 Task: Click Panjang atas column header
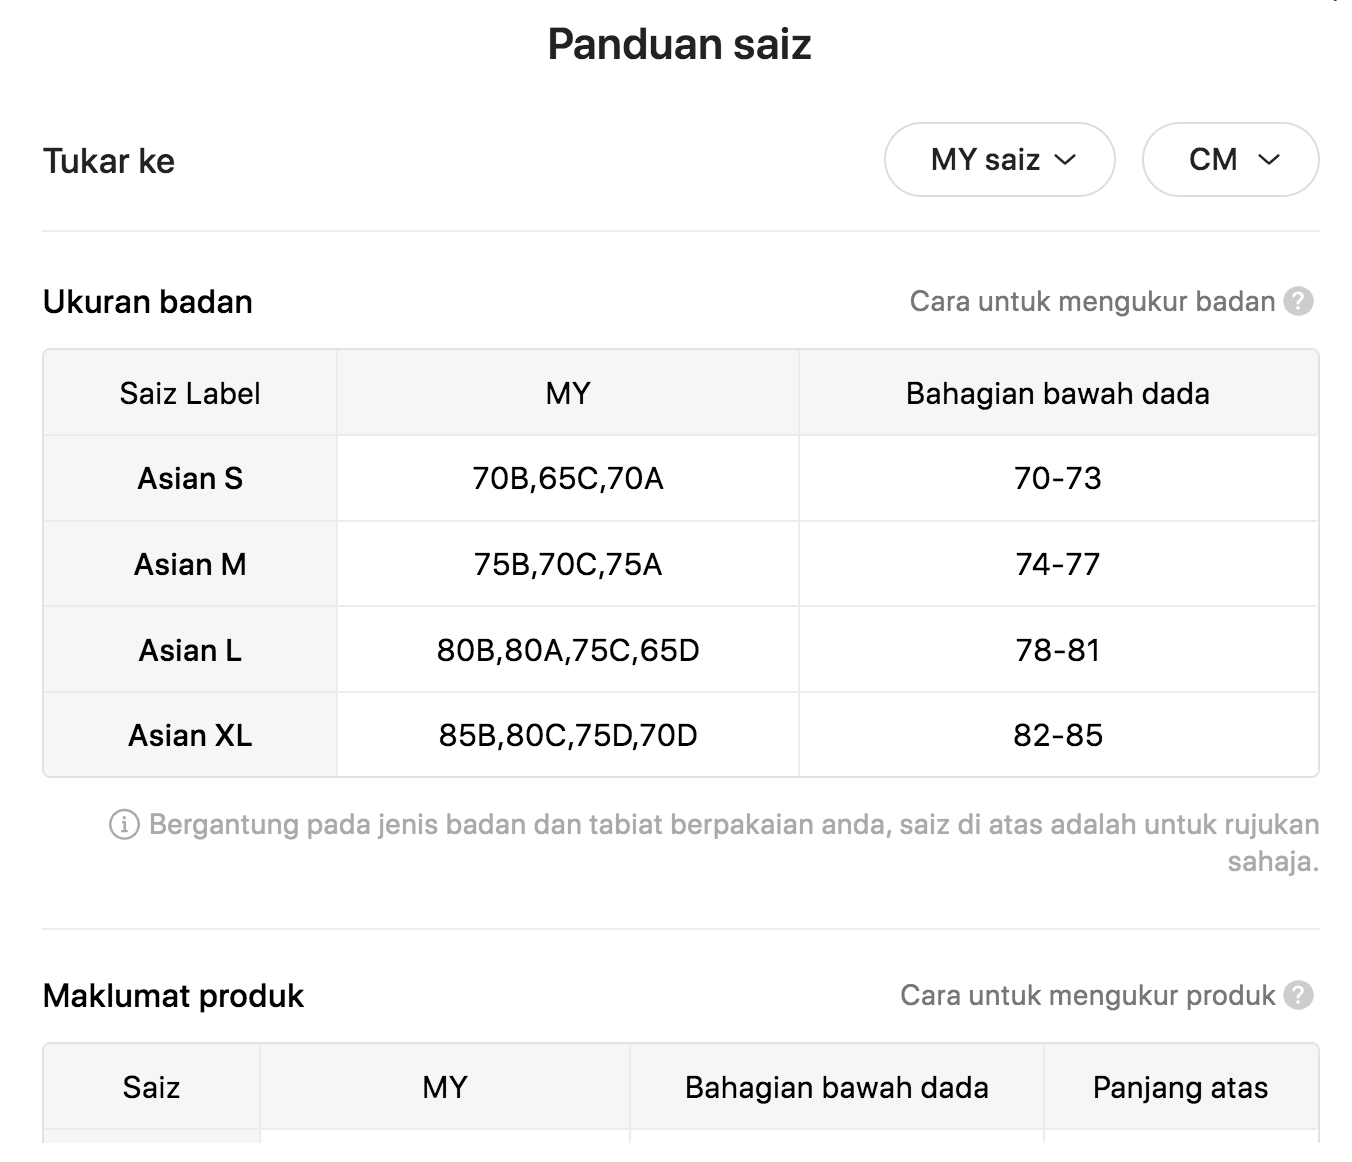tap(1181, 1087)
